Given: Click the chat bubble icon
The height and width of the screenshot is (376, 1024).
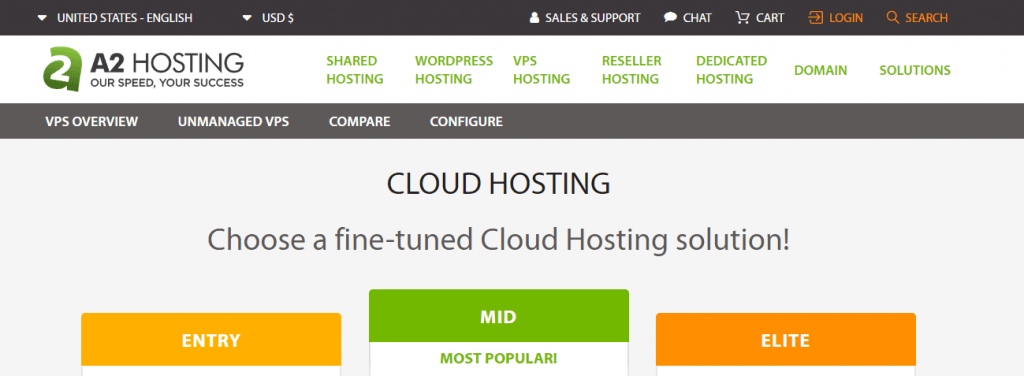Looking at the screenshot, I should pos(670,18).
